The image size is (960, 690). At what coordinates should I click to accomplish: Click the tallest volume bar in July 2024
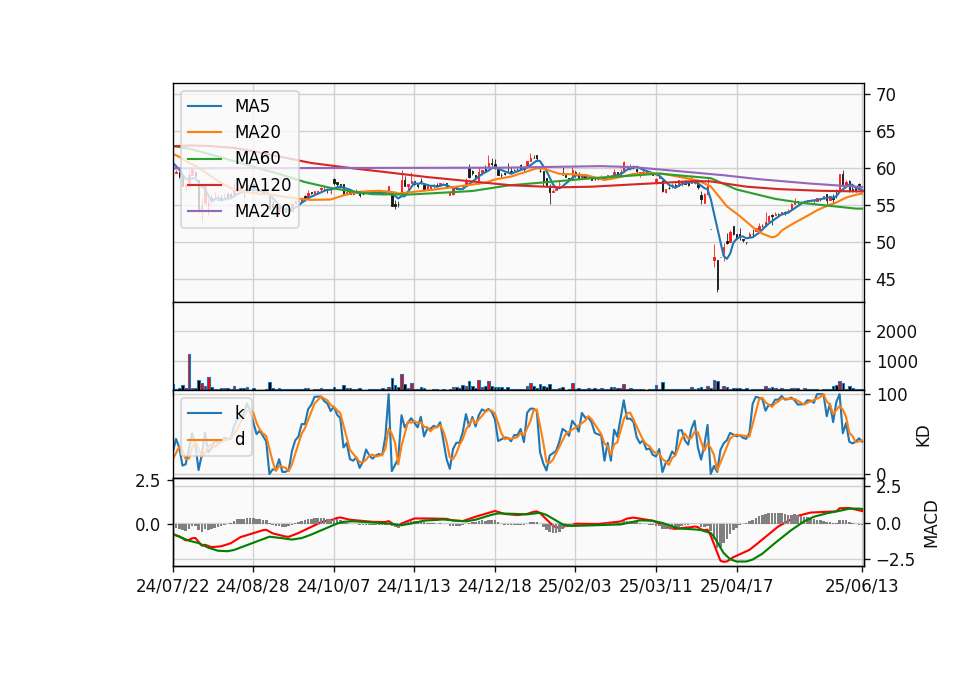(190, 372)
